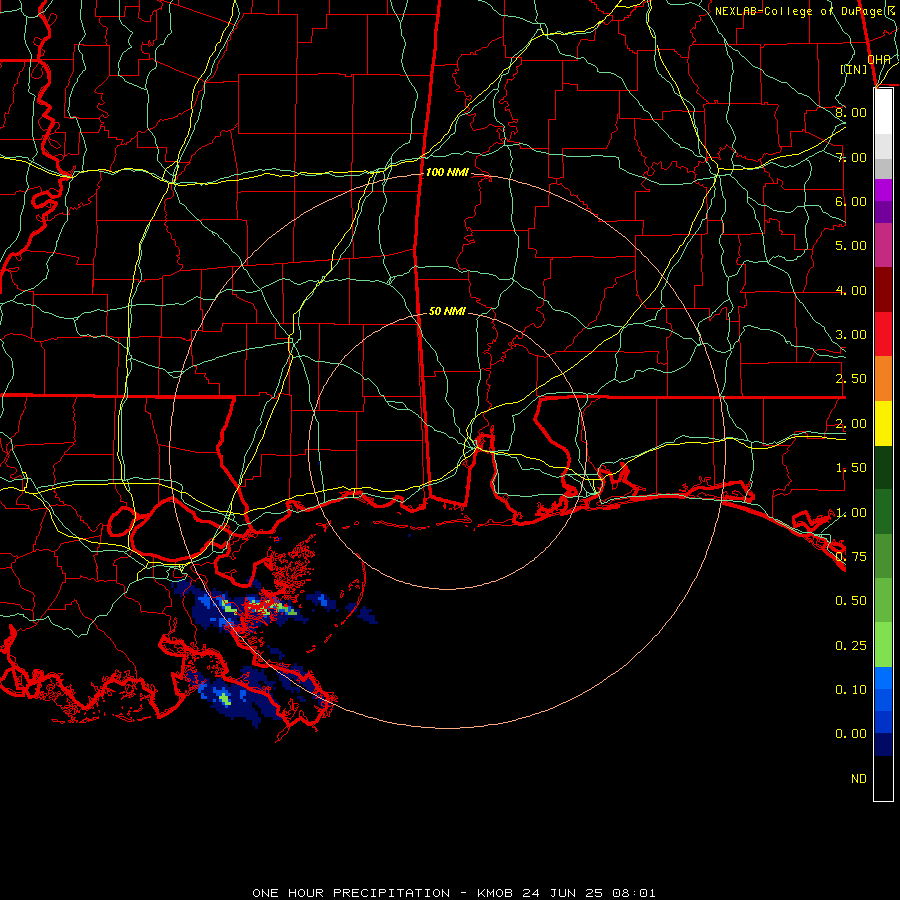Screen dimensions: 900x900
Task: Click the 7.00 legend value
Action: click(852, 157)
